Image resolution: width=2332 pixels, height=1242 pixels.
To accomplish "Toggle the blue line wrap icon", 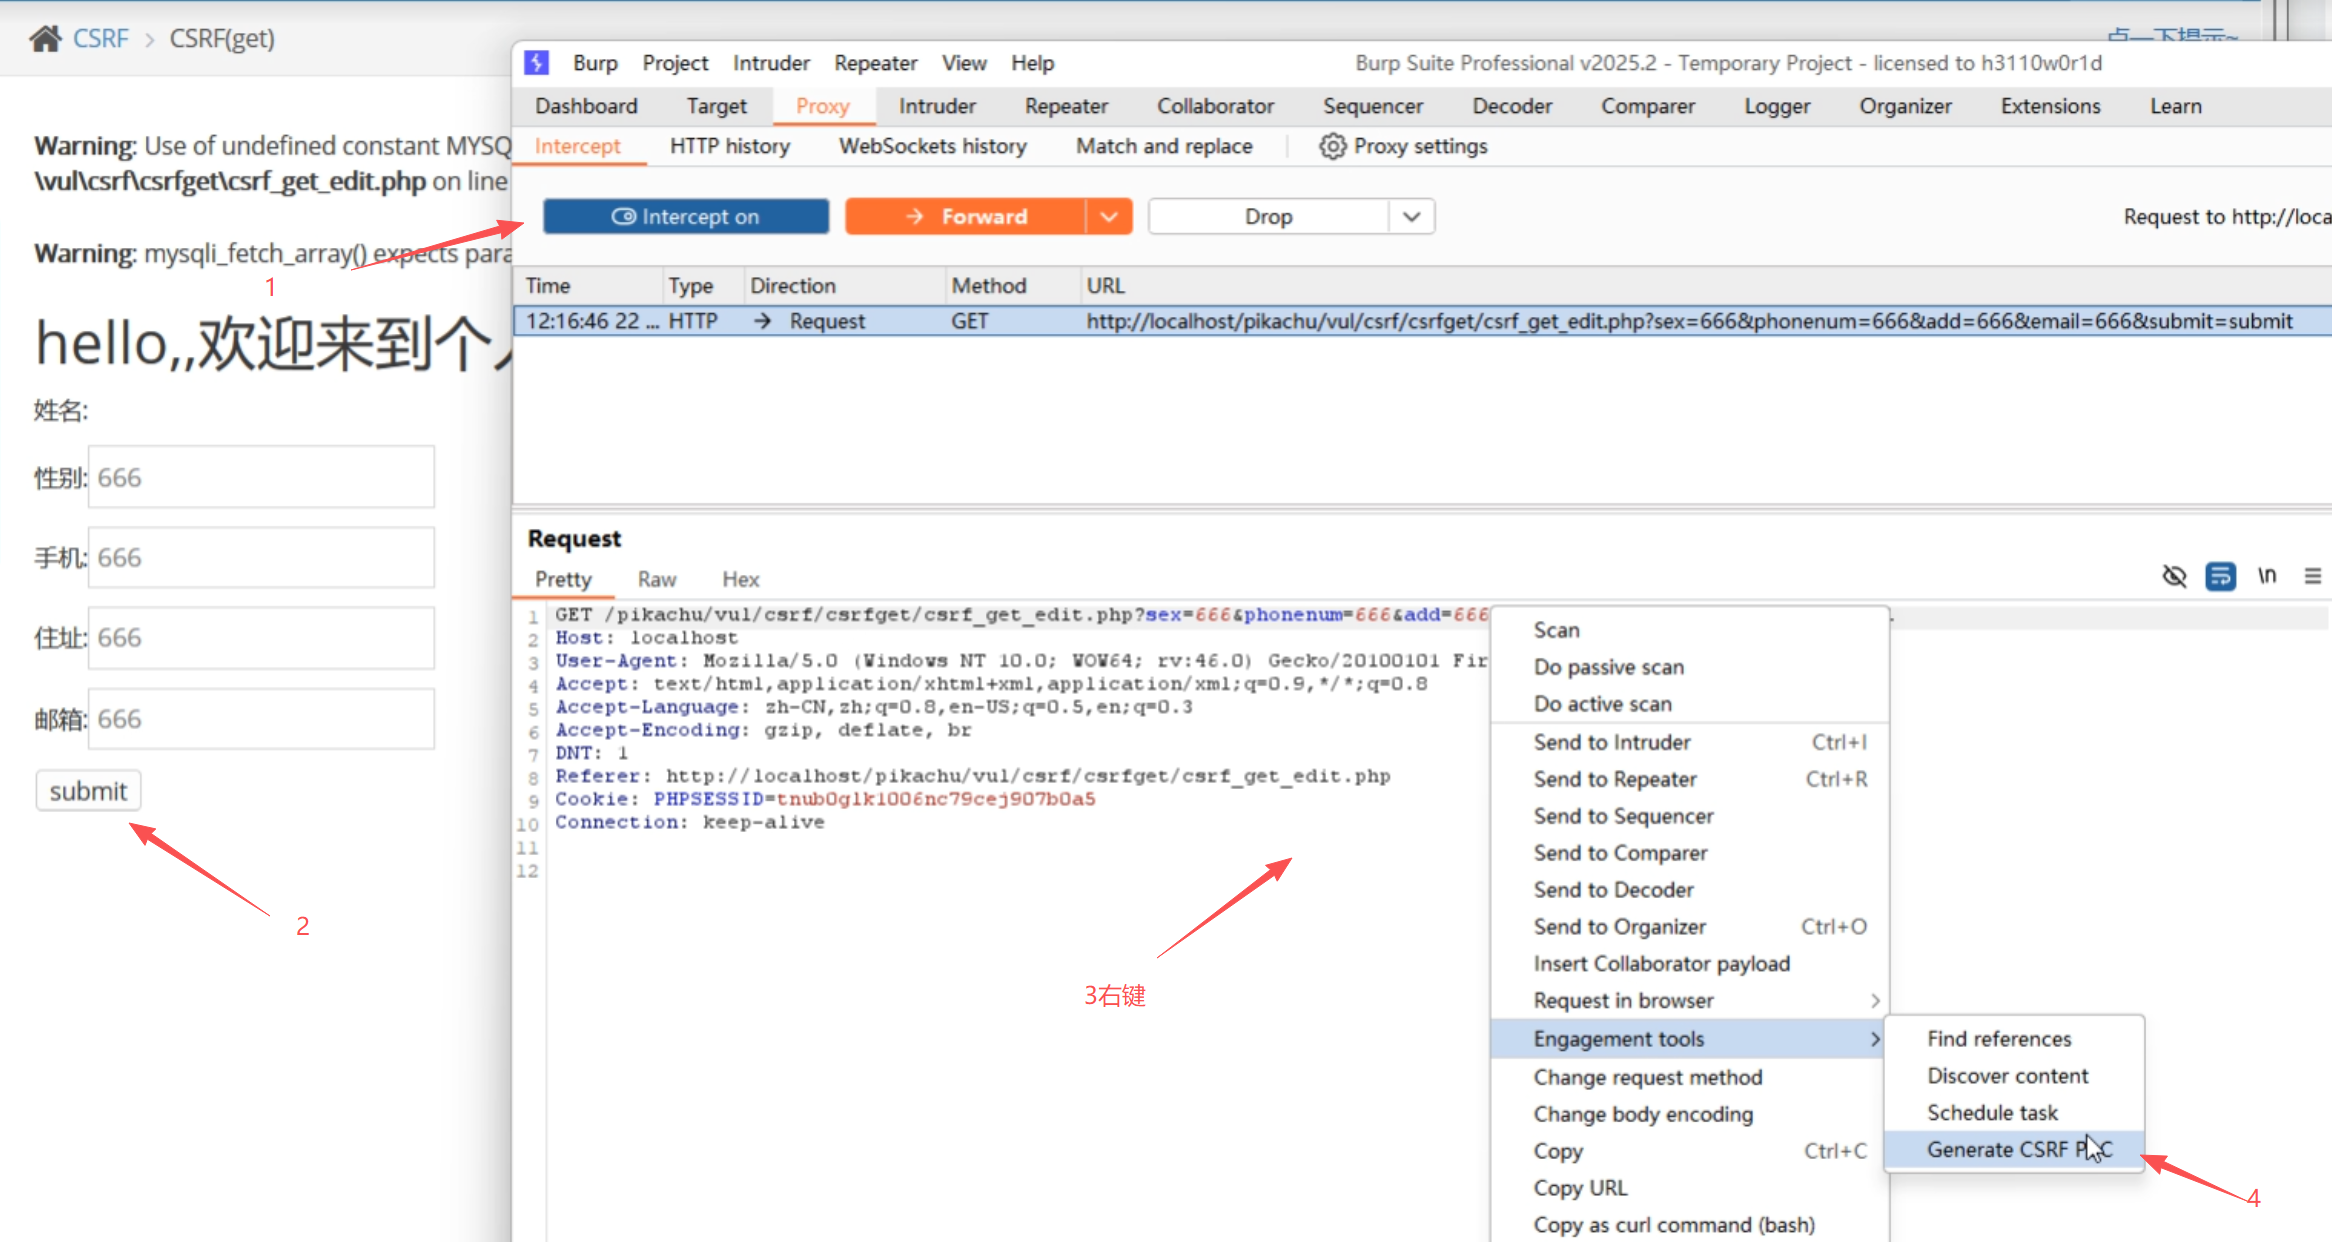I will tap(2220, 576).
